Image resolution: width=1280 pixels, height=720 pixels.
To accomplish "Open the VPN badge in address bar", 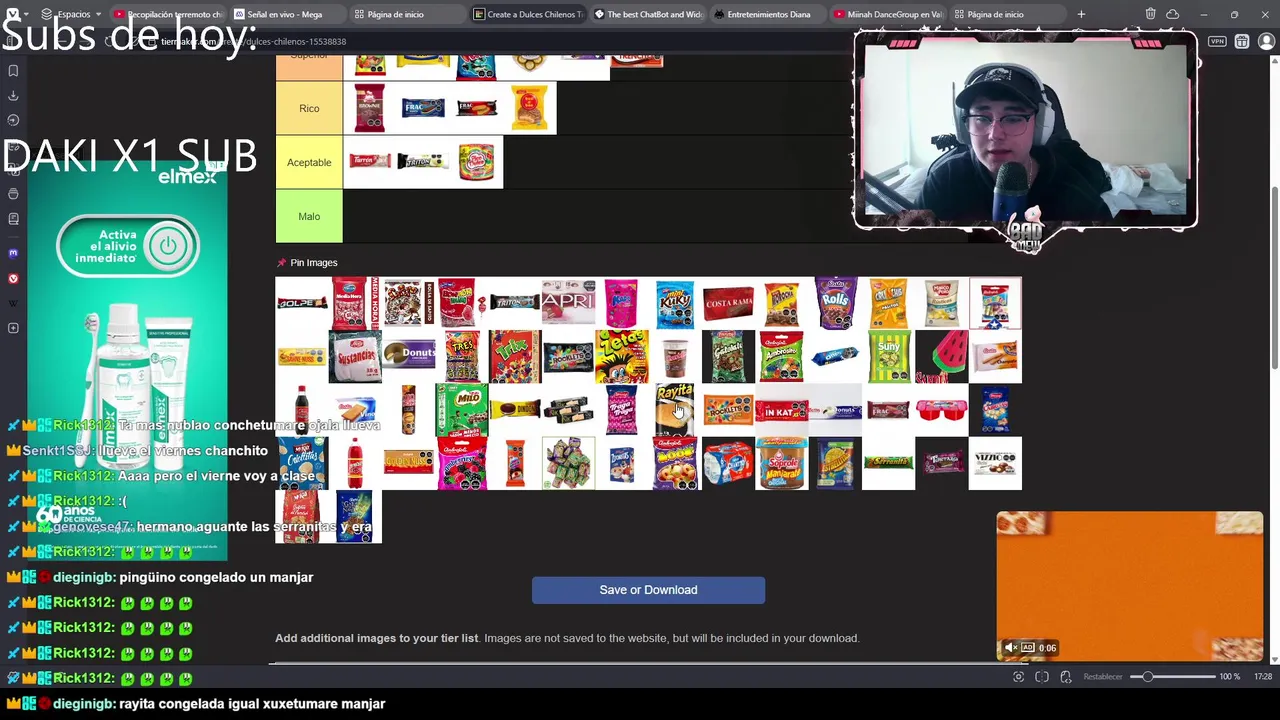I will pos(1217,42).
